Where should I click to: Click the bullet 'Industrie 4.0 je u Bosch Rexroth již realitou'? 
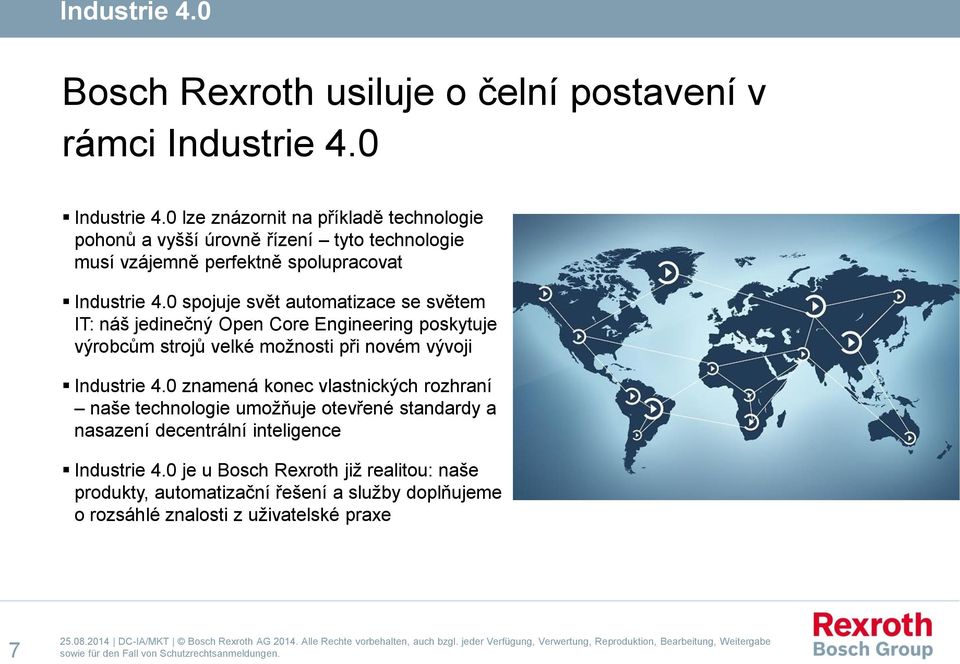point(254,470)
